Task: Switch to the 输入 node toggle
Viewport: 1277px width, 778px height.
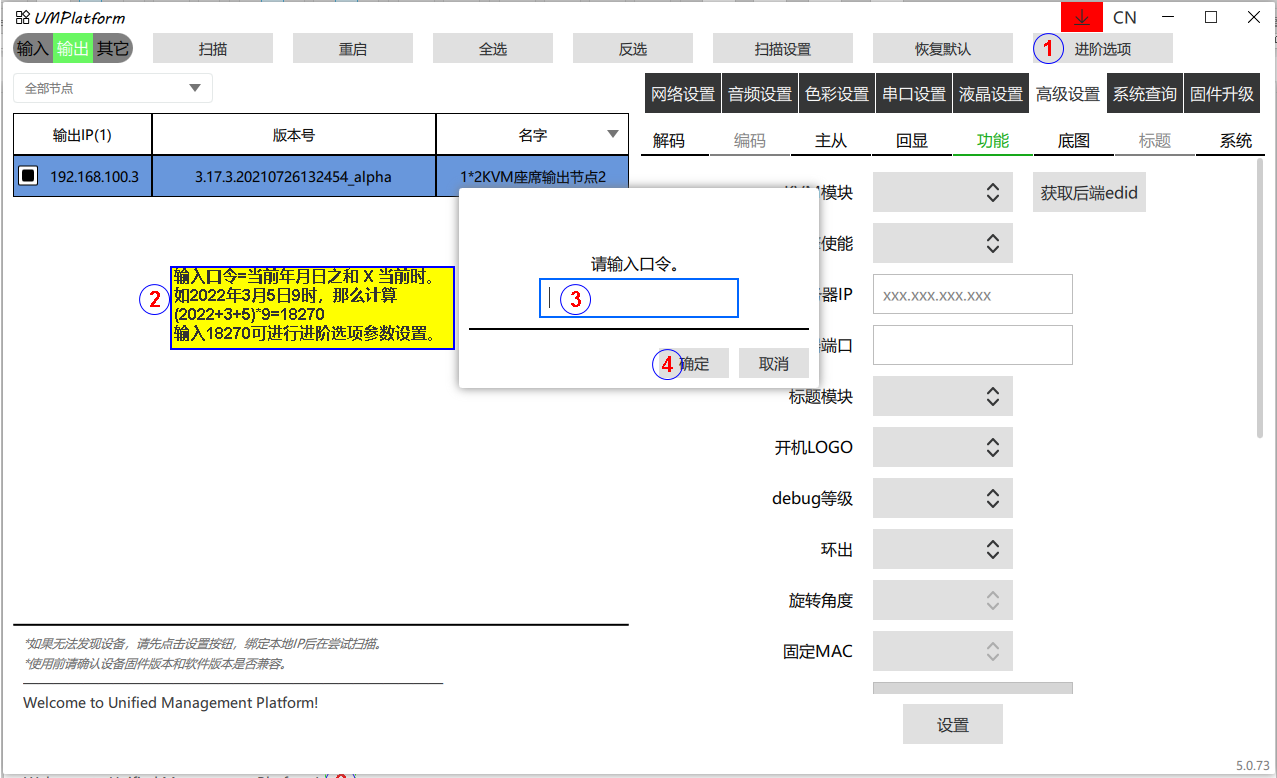Action: (32, 48)
